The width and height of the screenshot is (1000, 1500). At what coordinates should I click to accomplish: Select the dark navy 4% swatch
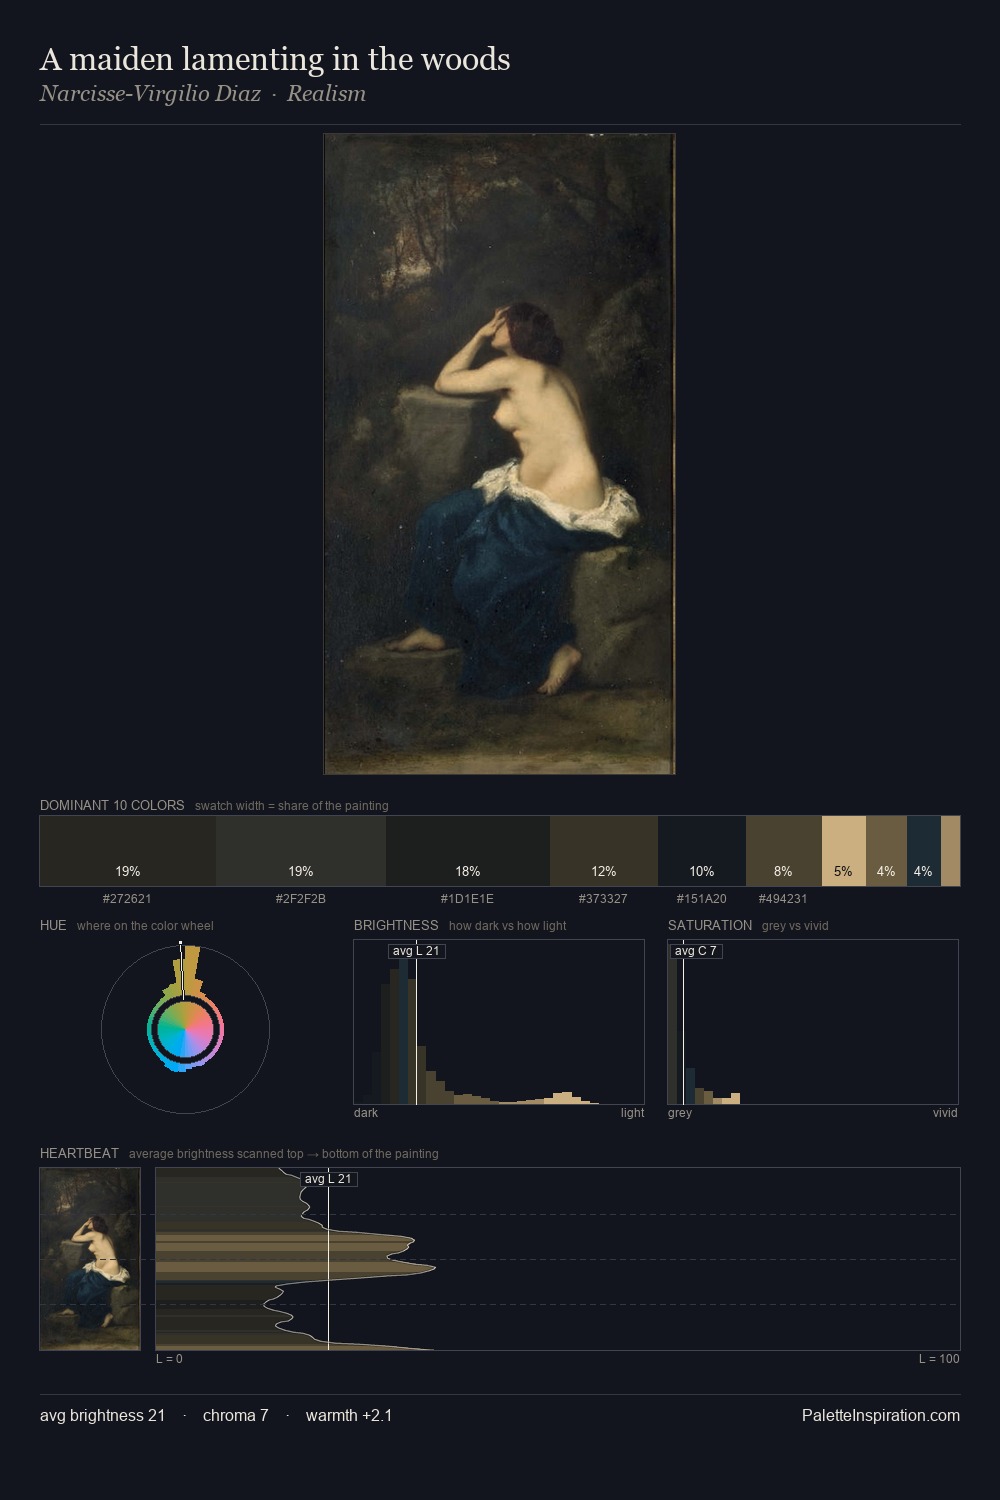(x=924, y=851)
